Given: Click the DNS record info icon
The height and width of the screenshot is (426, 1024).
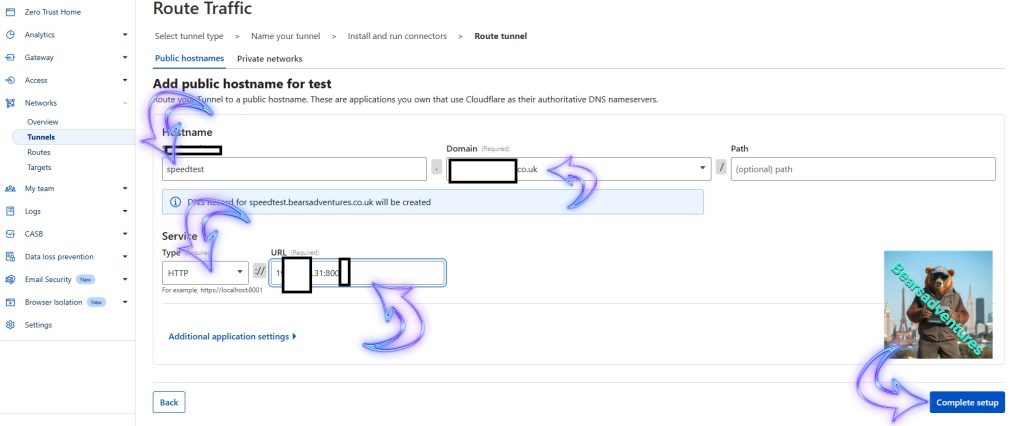Looking at the screenshot, I should (176, 202).
